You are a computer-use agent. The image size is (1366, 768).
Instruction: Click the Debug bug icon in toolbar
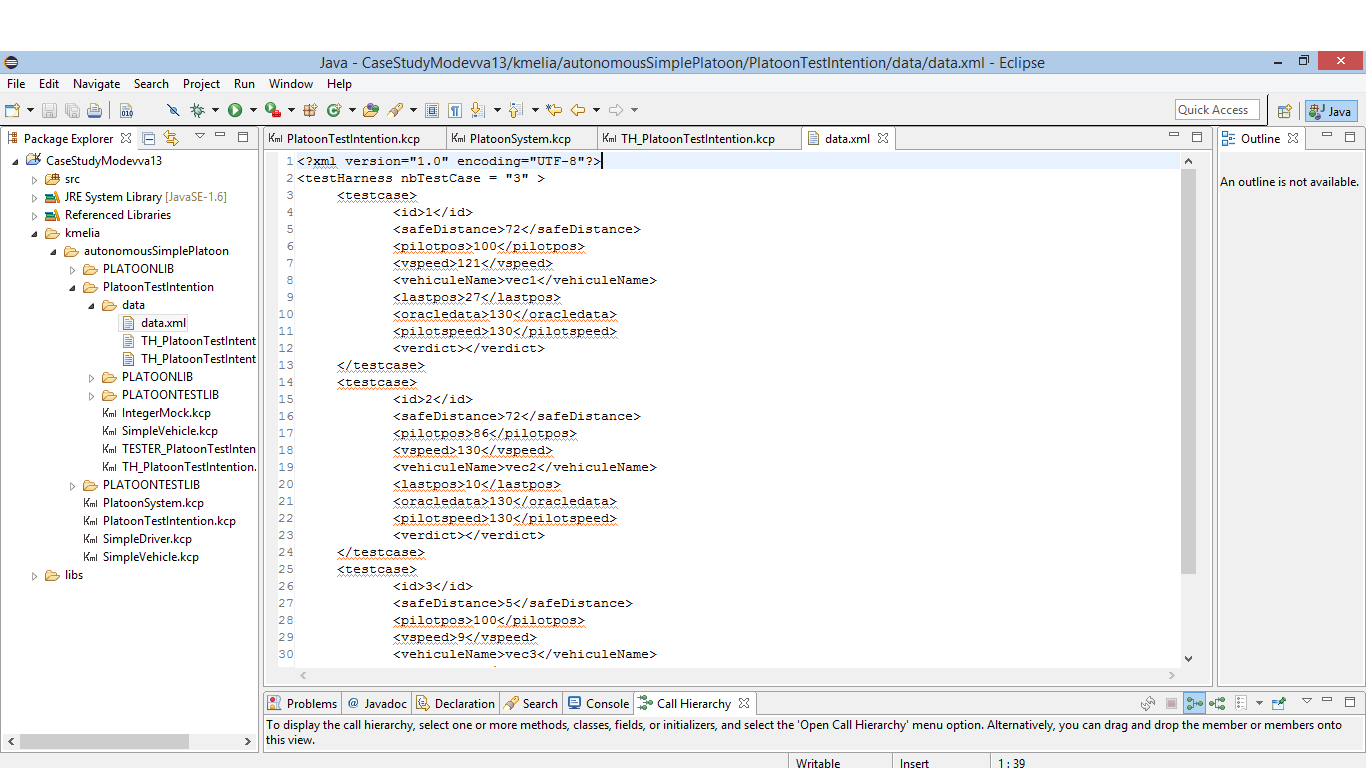pyautogui.click(x=197, y=110)
